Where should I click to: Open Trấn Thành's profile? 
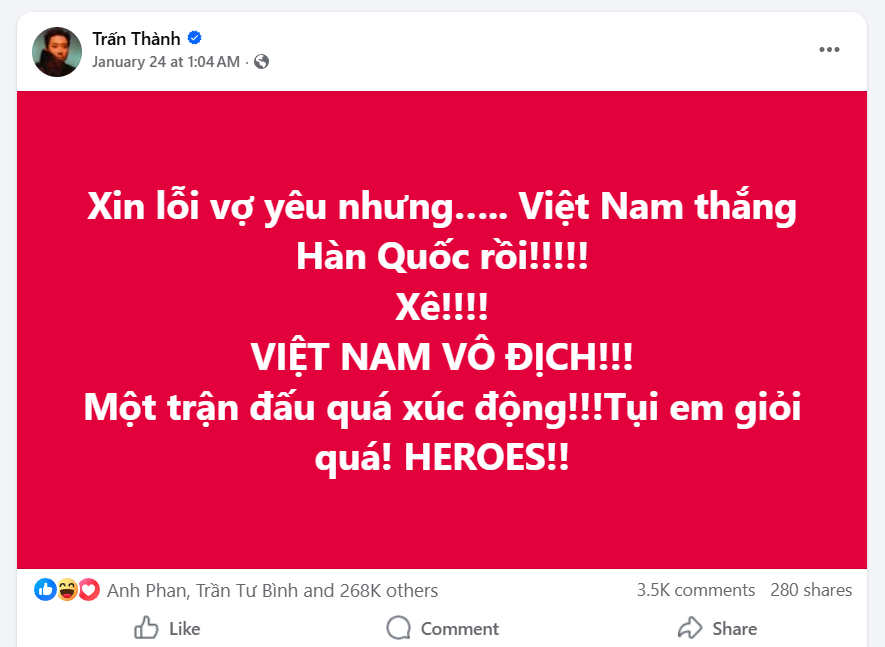136,38
